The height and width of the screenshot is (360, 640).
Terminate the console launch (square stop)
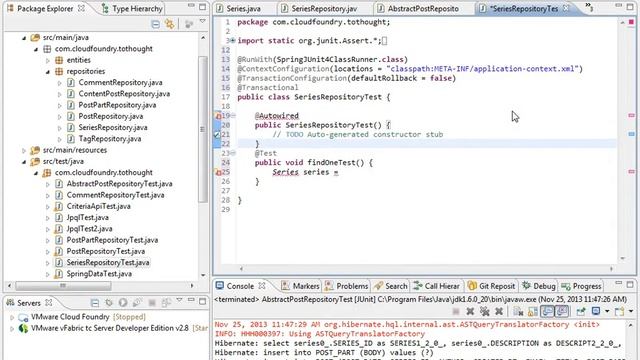click(x=456, y=312)
